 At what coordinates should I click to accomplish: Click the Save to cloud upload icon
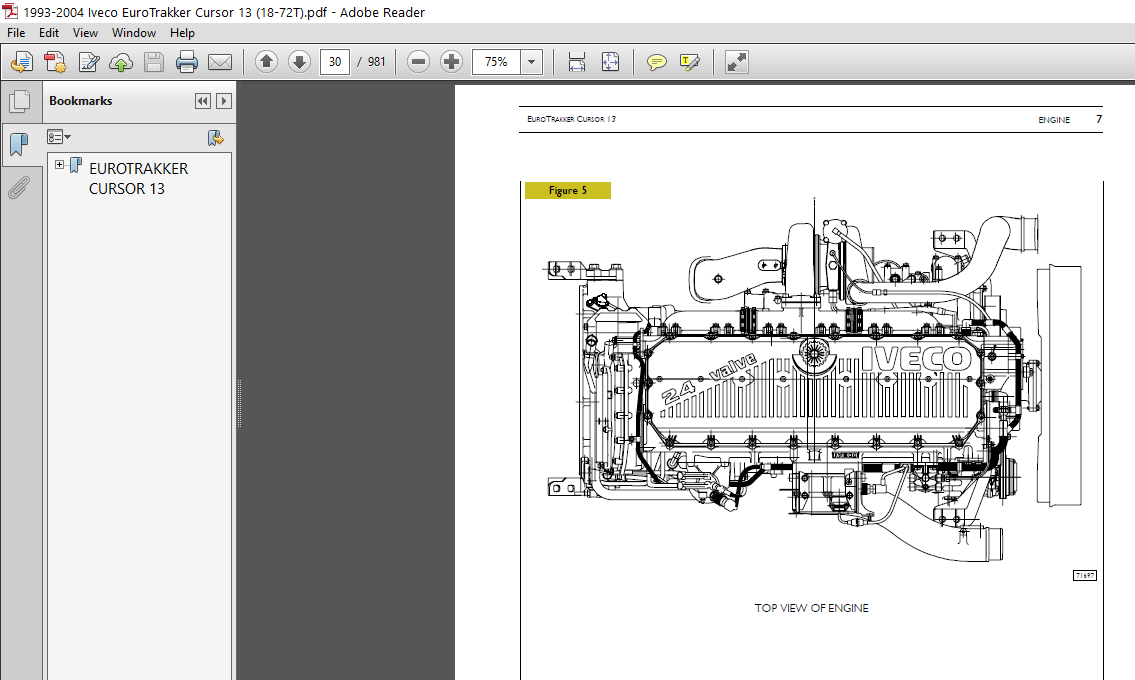(121, 62)
